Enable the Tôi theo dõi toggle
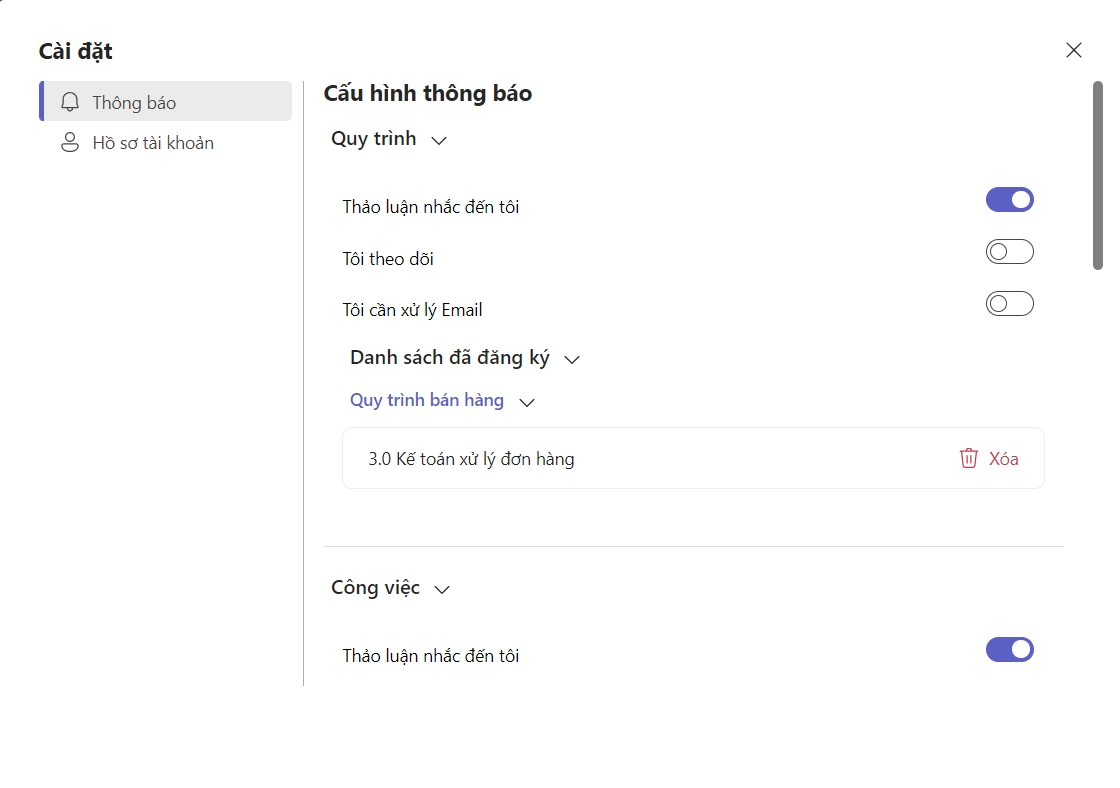1120x788 pixels. (1009, 252)
